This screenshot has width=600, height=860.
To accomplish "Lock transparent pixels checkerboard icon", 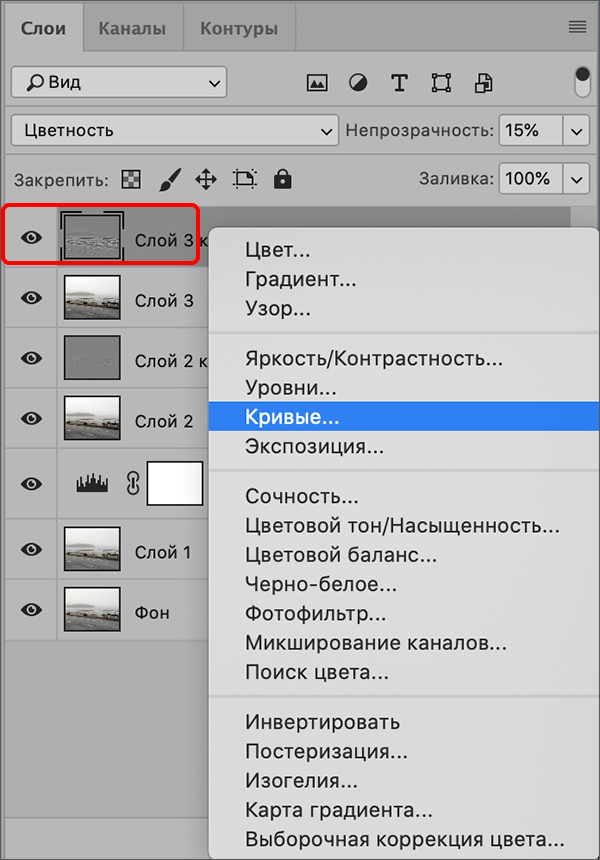I will coord(131,180).
